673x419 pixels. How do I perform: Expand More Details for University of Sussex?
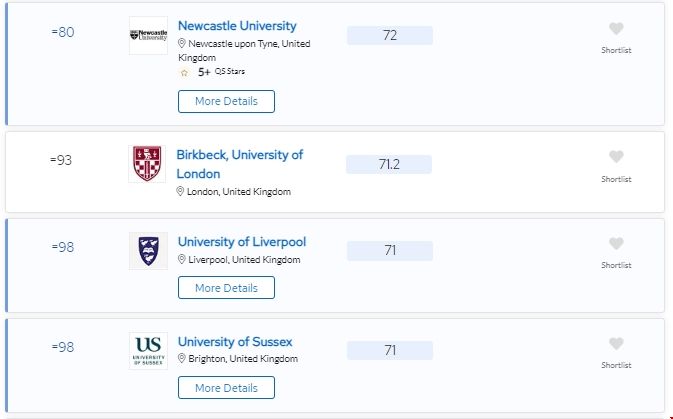[226, 388]
